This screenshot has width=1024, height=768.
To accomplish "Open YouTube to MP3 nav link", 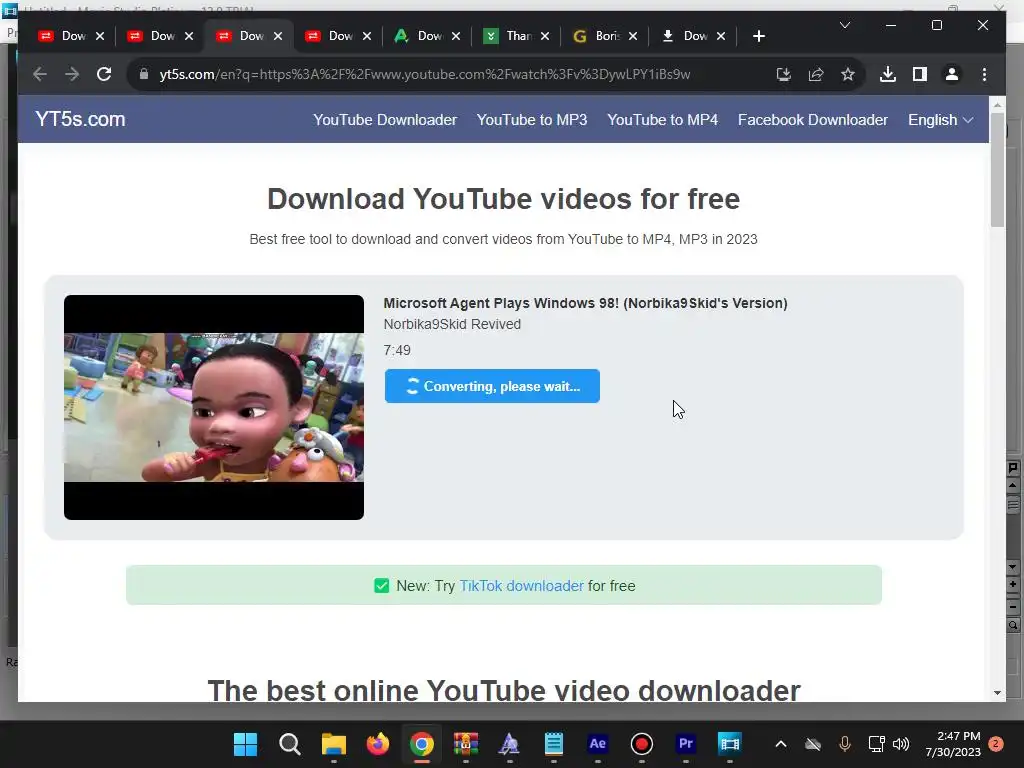I will click(x=532, y=120).
